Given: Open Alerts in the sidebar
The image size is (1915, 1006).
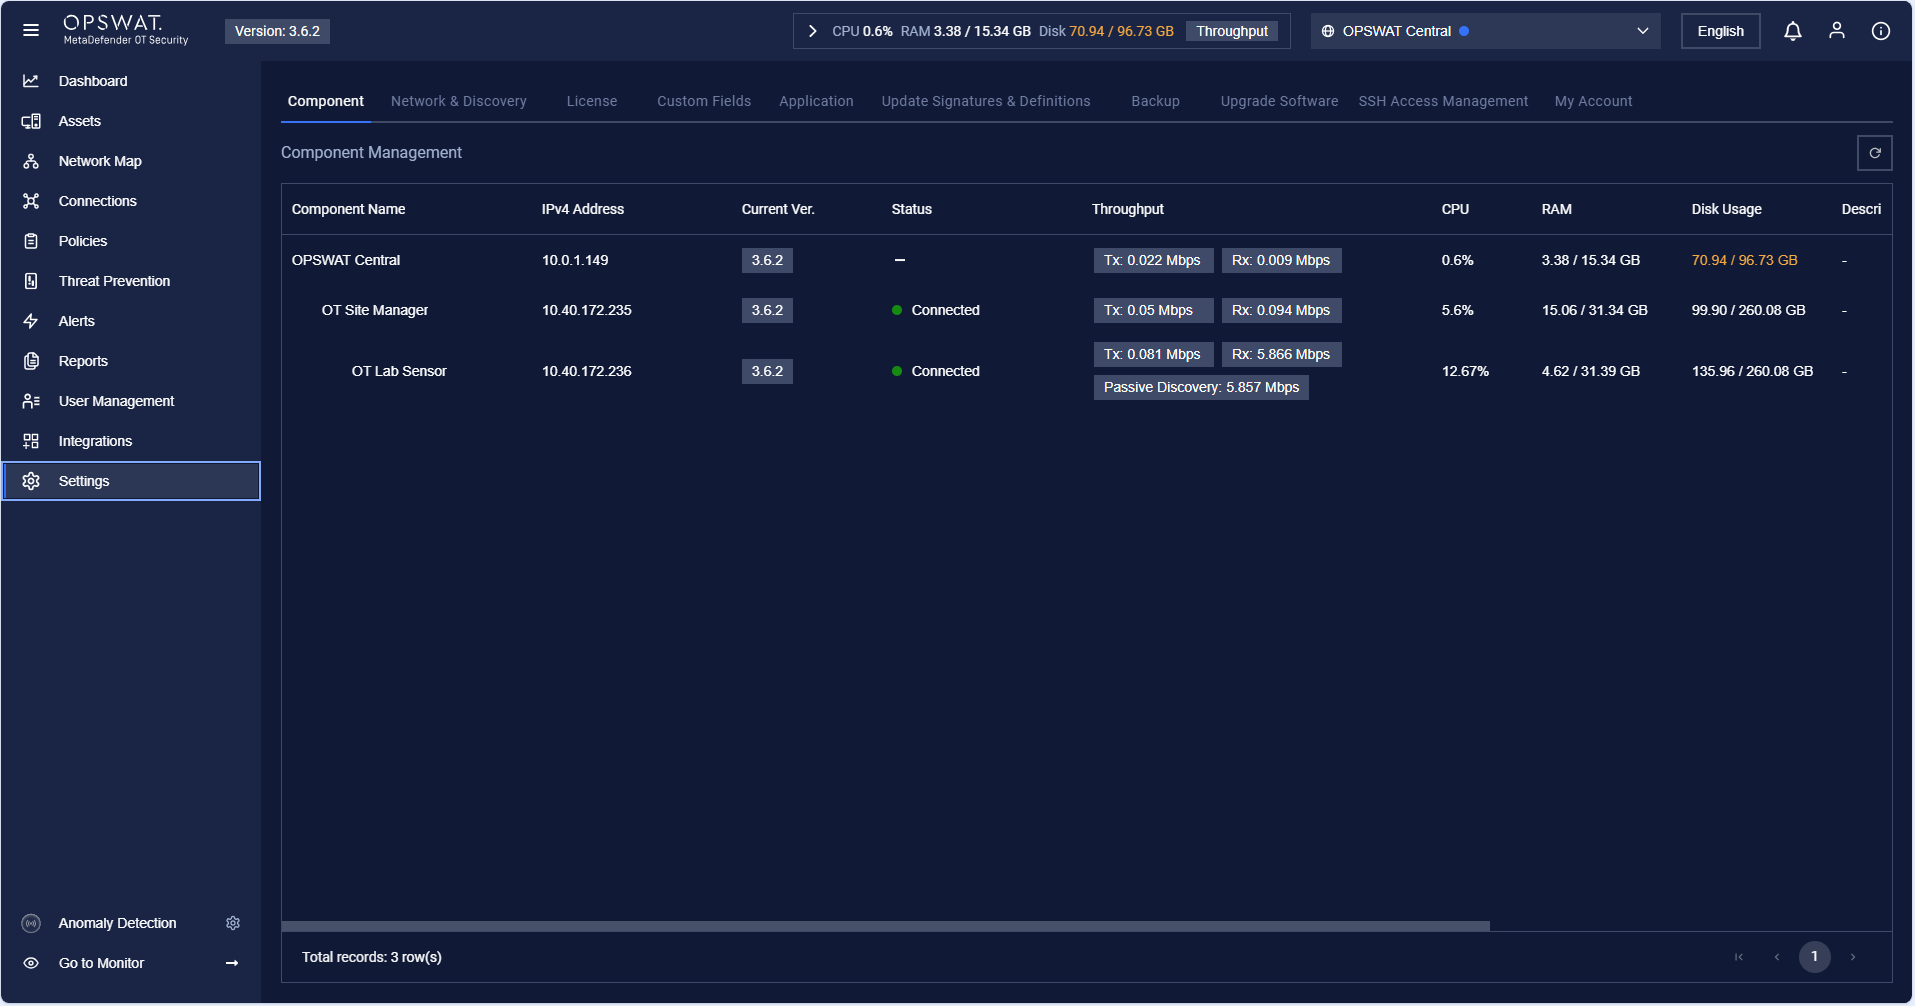Looking at the screenshot, I should pos(76,321).
